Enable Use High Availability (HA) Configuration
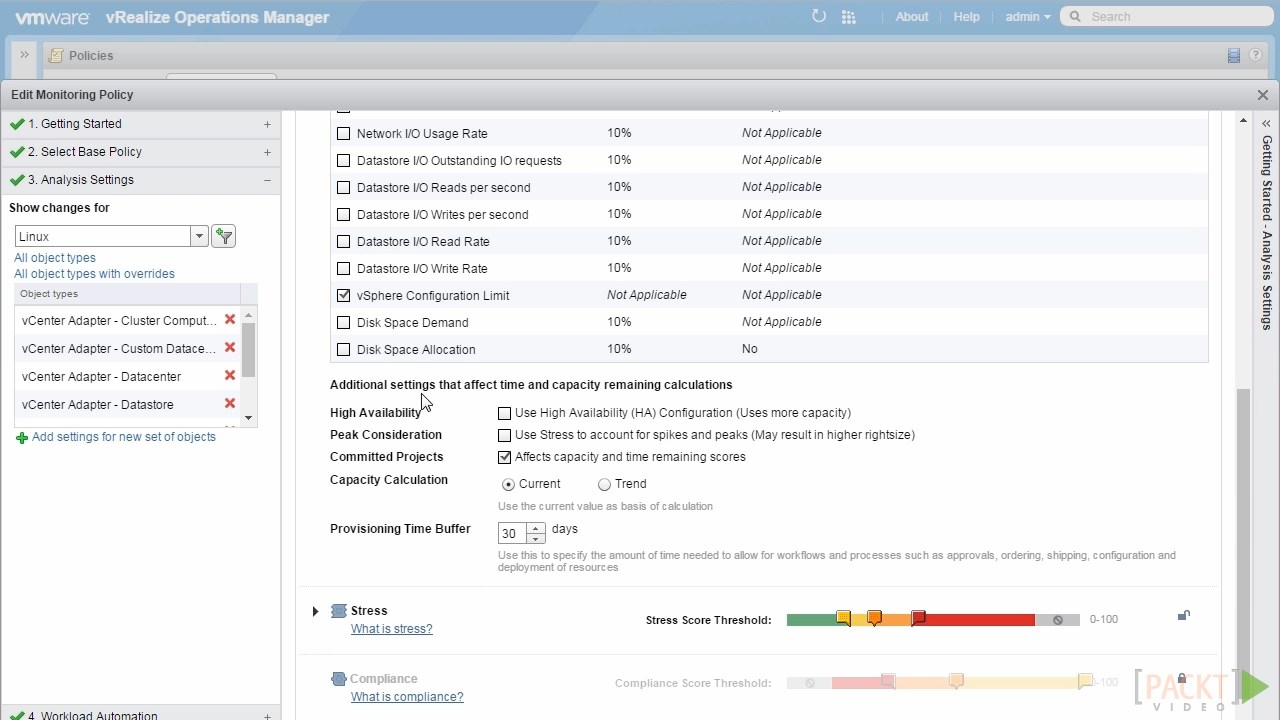Viewport: 1280px width, 720px height. [505, 413]
